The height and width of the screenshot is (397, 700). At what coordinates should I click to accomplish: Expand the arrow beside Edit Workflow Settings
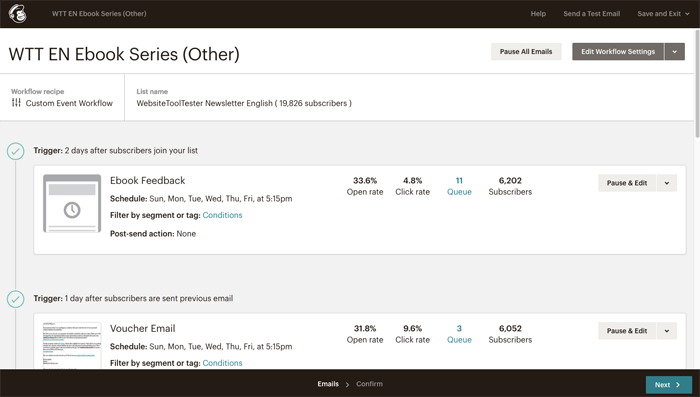tap(675, 52)
